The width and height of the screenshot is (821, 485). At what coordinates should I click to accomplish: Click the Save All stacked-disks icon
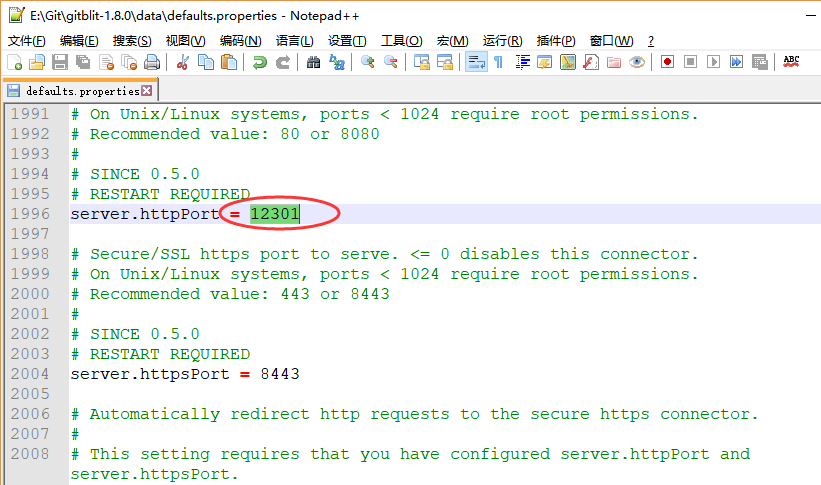[83, 62]
